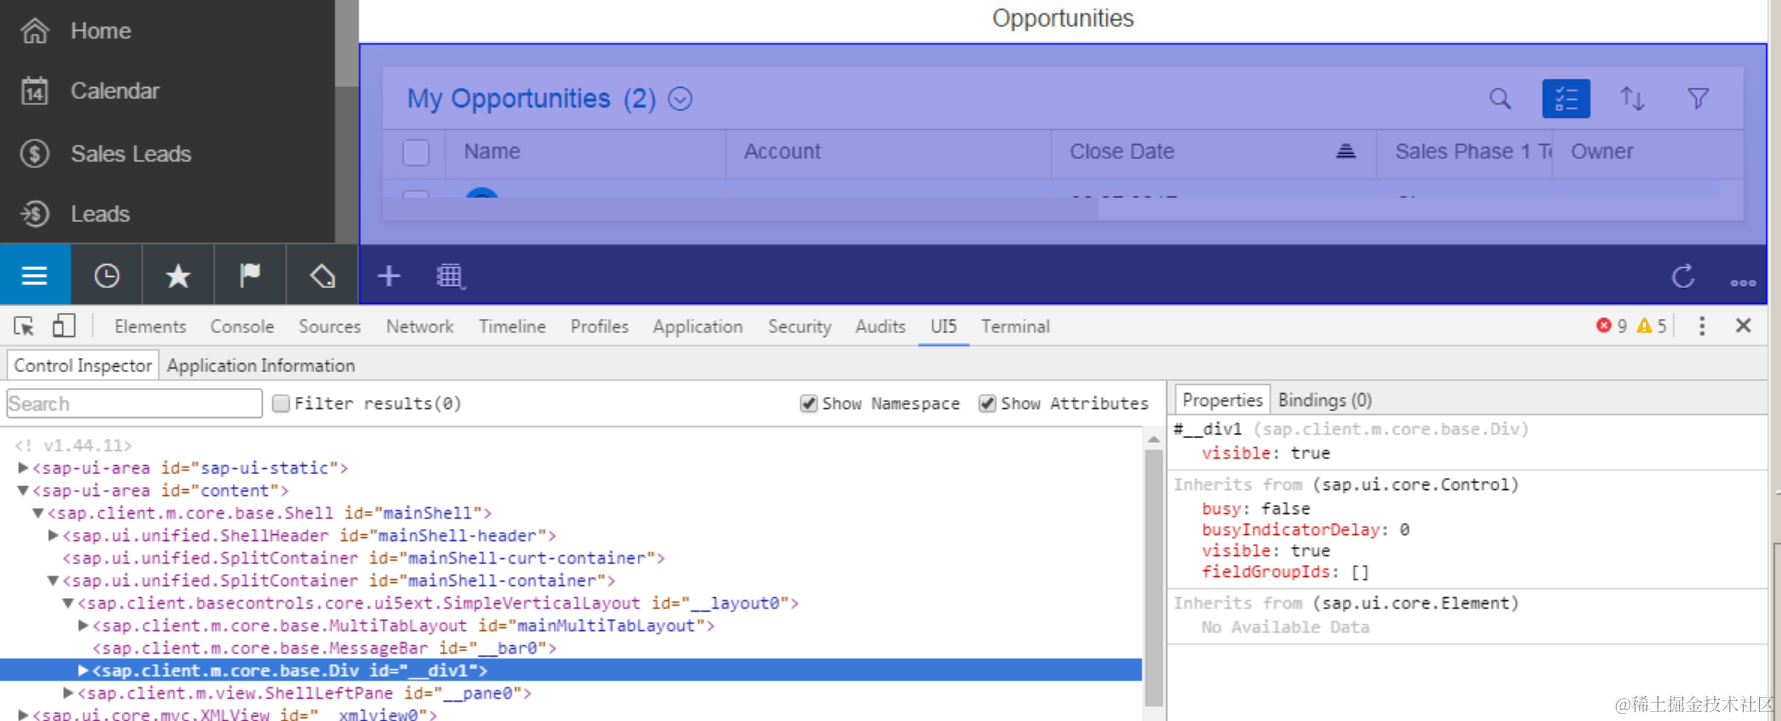Image resolution: width=1781 pixels, height=721 pixels.
Task: Switch to the Audits tab
Action: coord(880,326)
